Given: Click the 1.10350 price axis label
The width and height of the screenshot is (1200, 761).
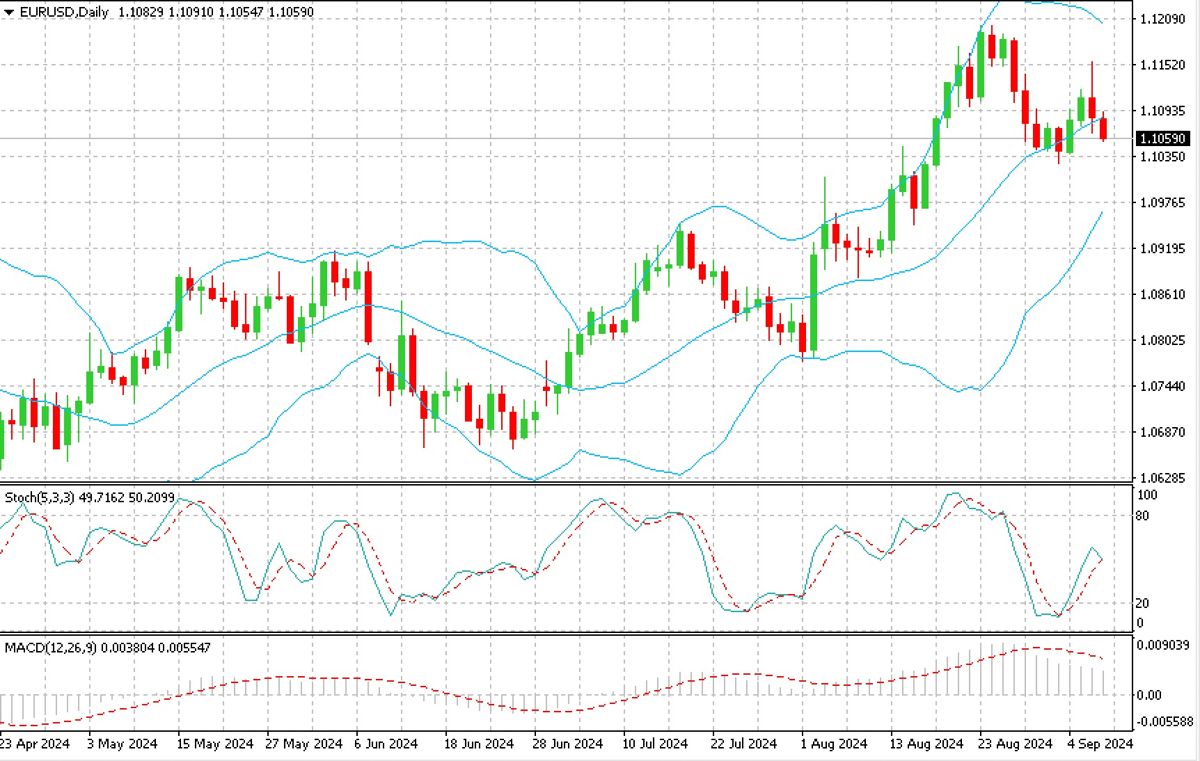Looking at the screenshot, I should pyautogui.click(x=1163, y=157).
